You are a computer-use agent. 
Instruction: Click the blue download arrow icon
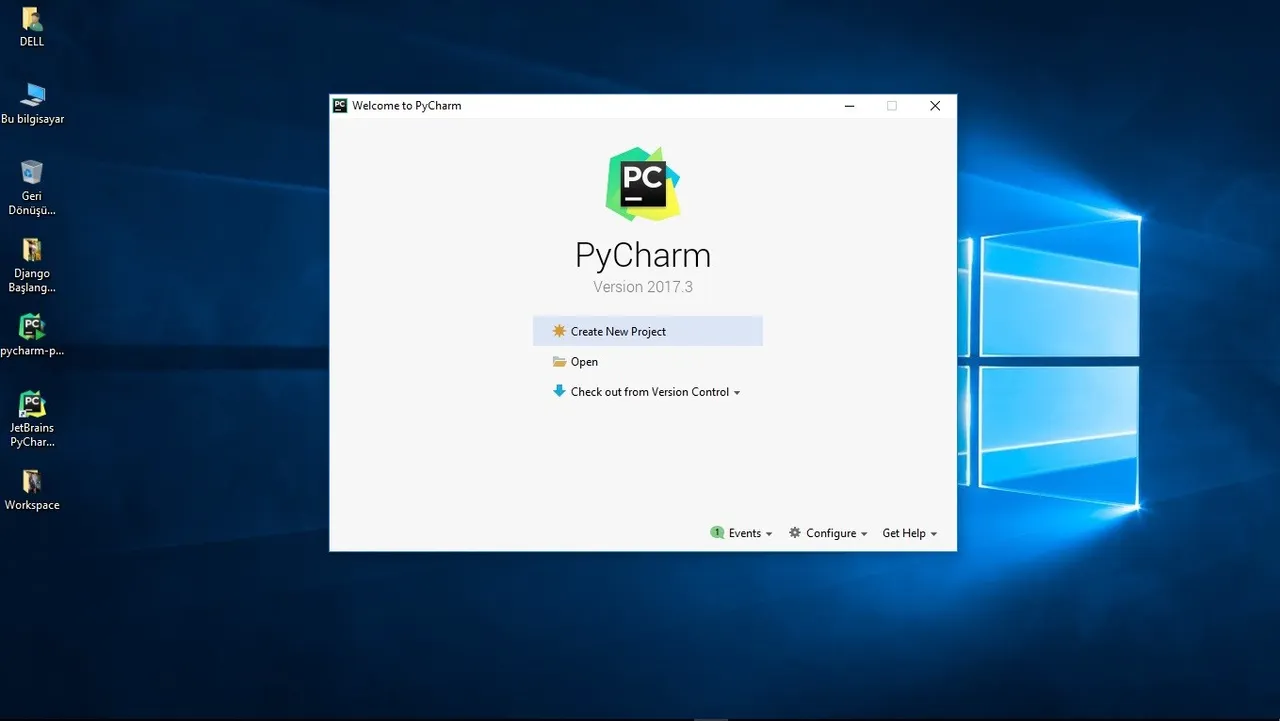point(559,391)
